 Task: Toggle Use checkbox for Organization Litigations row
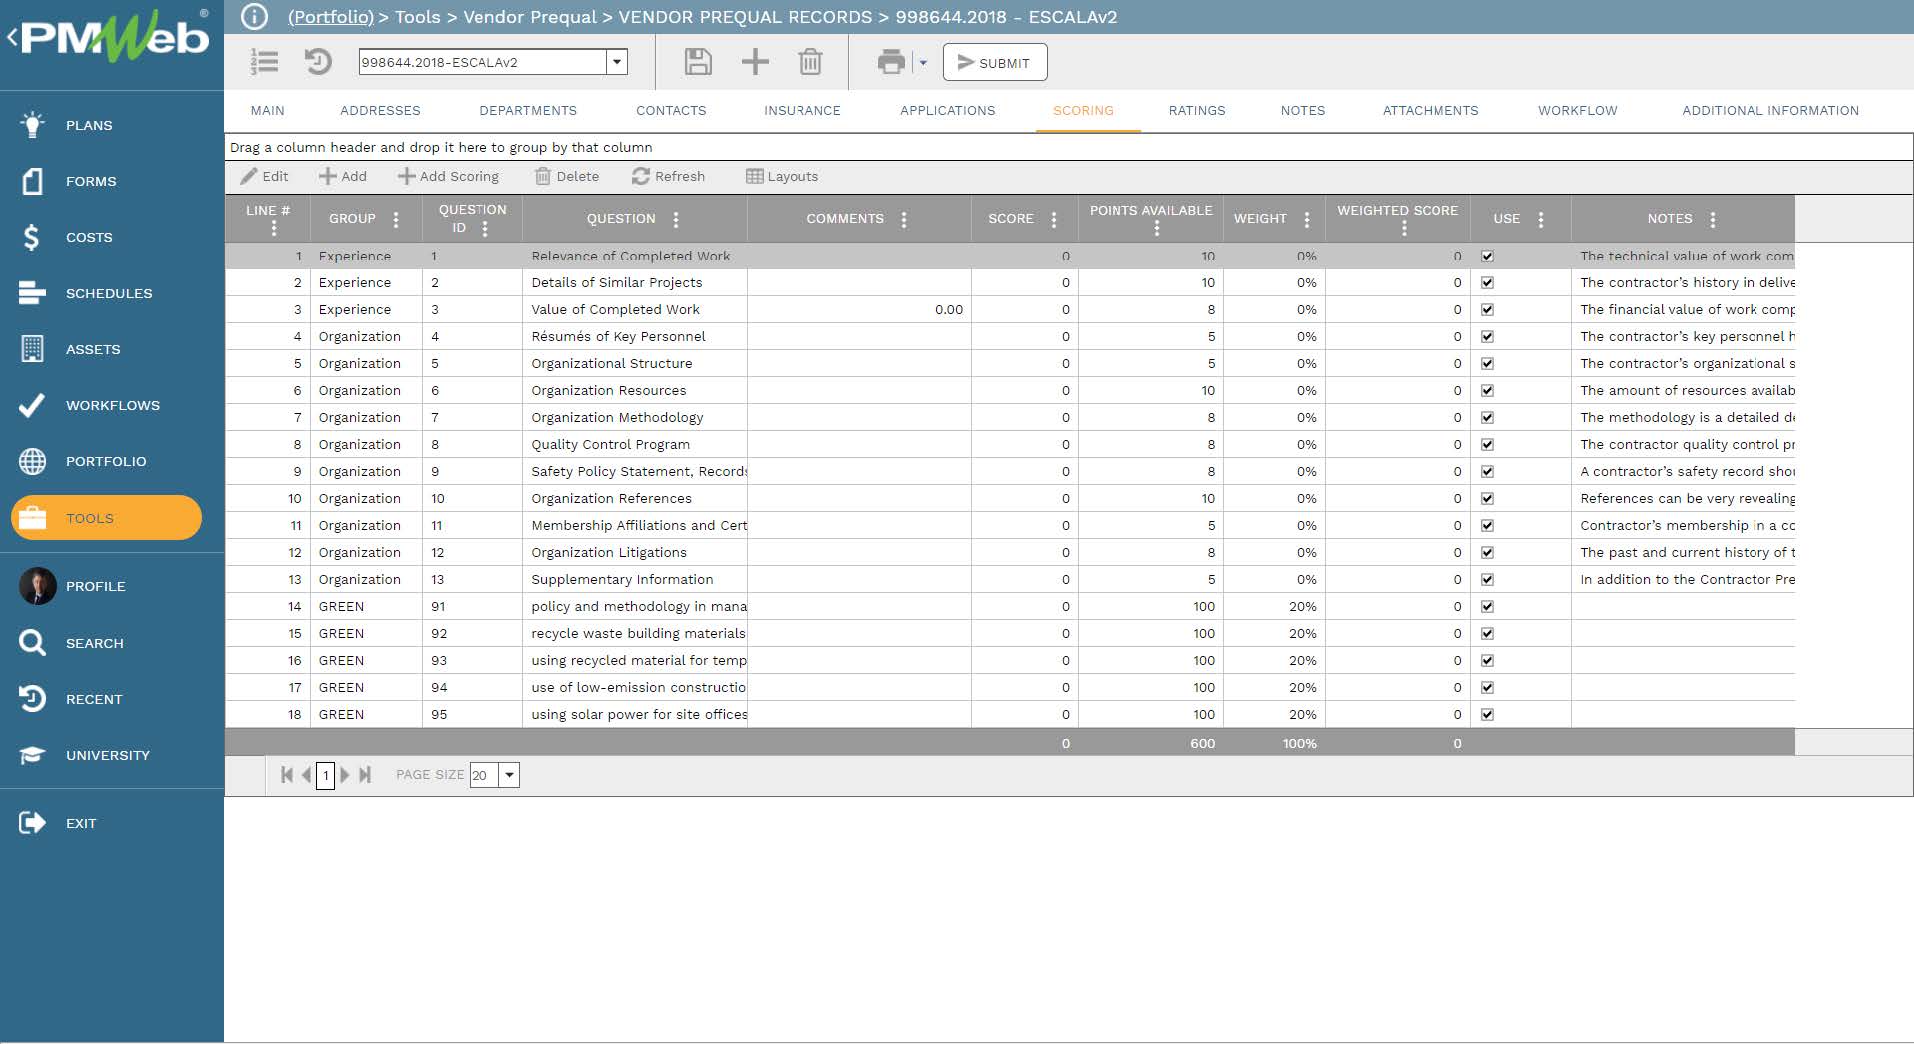coord(1487,553)
